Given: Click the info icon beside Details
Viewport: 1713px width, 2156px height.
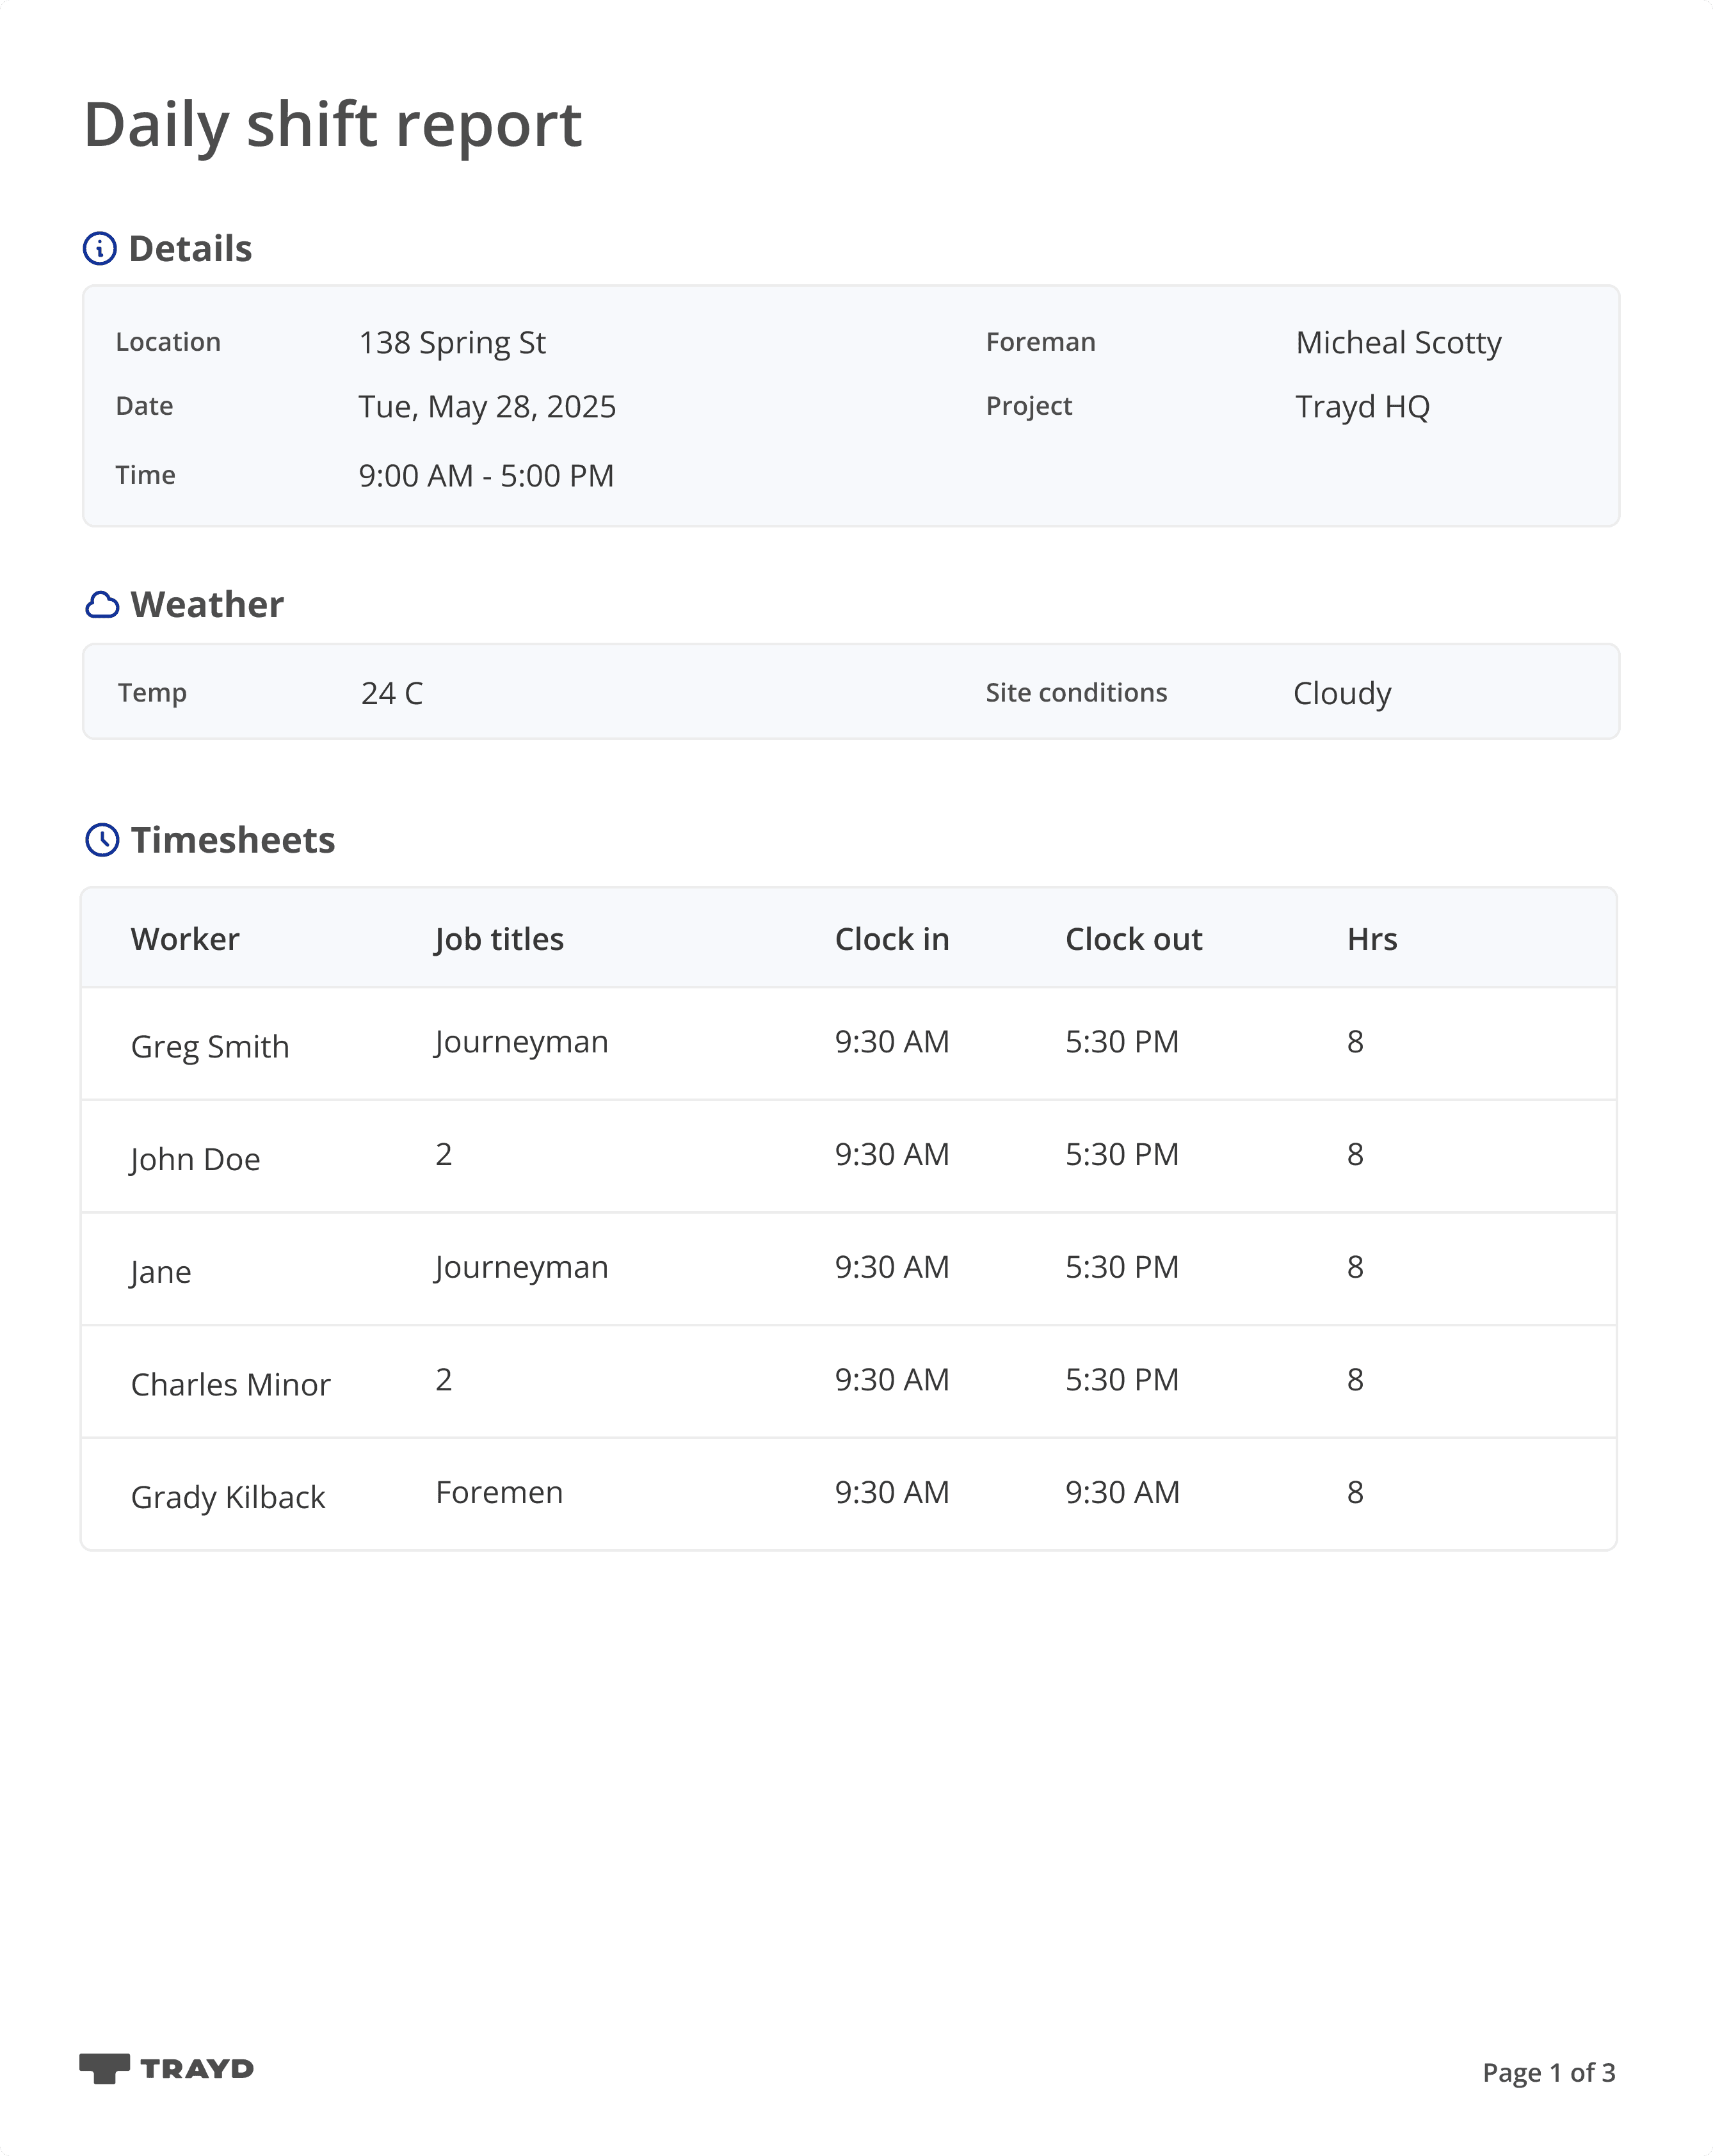Looking at the screenshot, I should coord(99,248).
